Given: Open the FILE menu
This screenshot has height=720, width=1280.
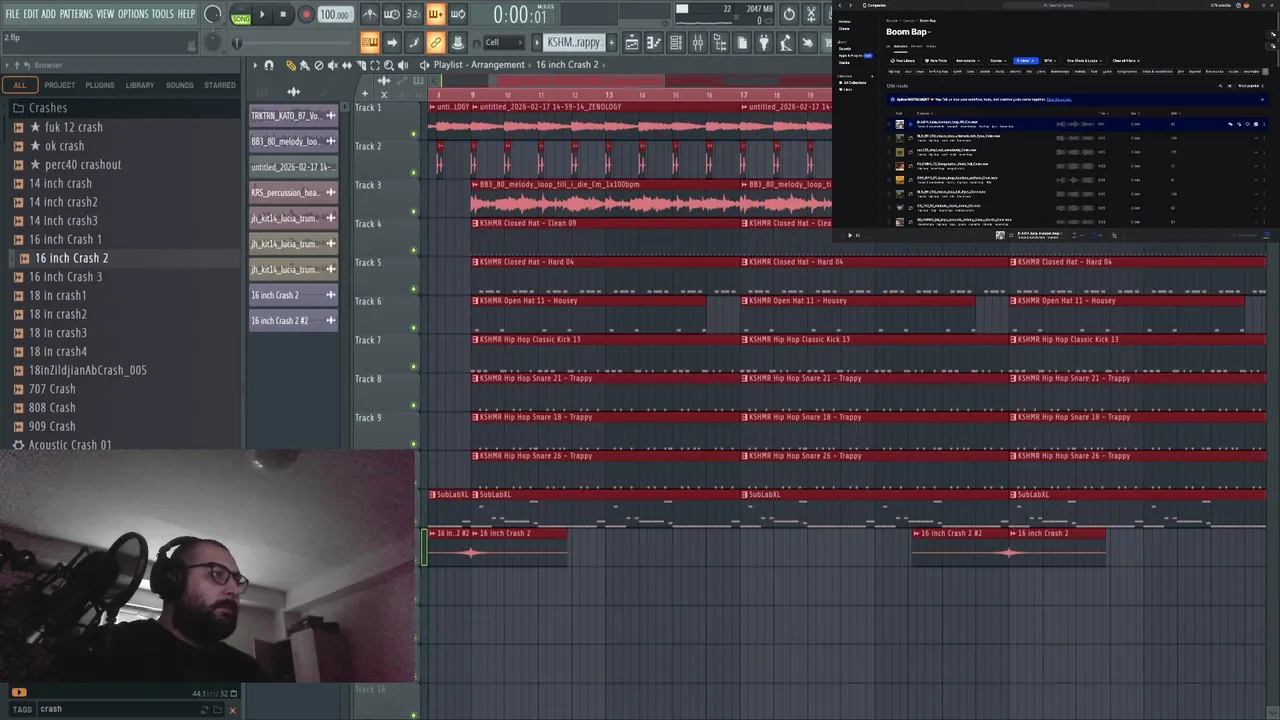Looking at the screenshot, I should pyautogui.click(x=12, y=14).
